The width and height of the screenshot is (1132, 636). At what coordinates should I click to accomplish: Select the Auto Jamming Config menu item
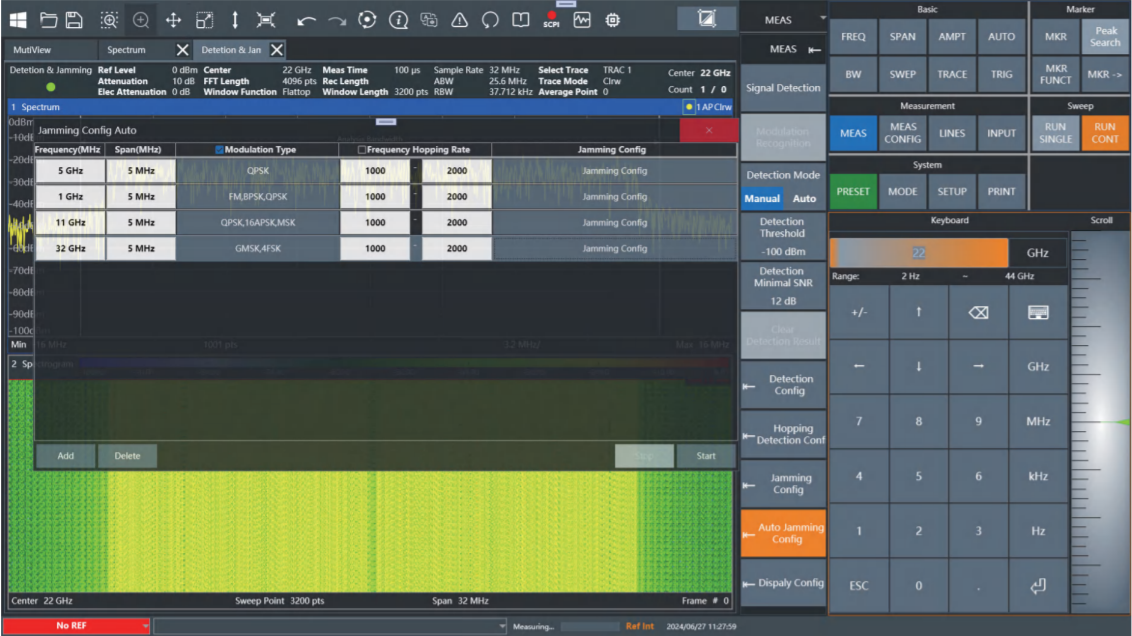tap(783, 533)
